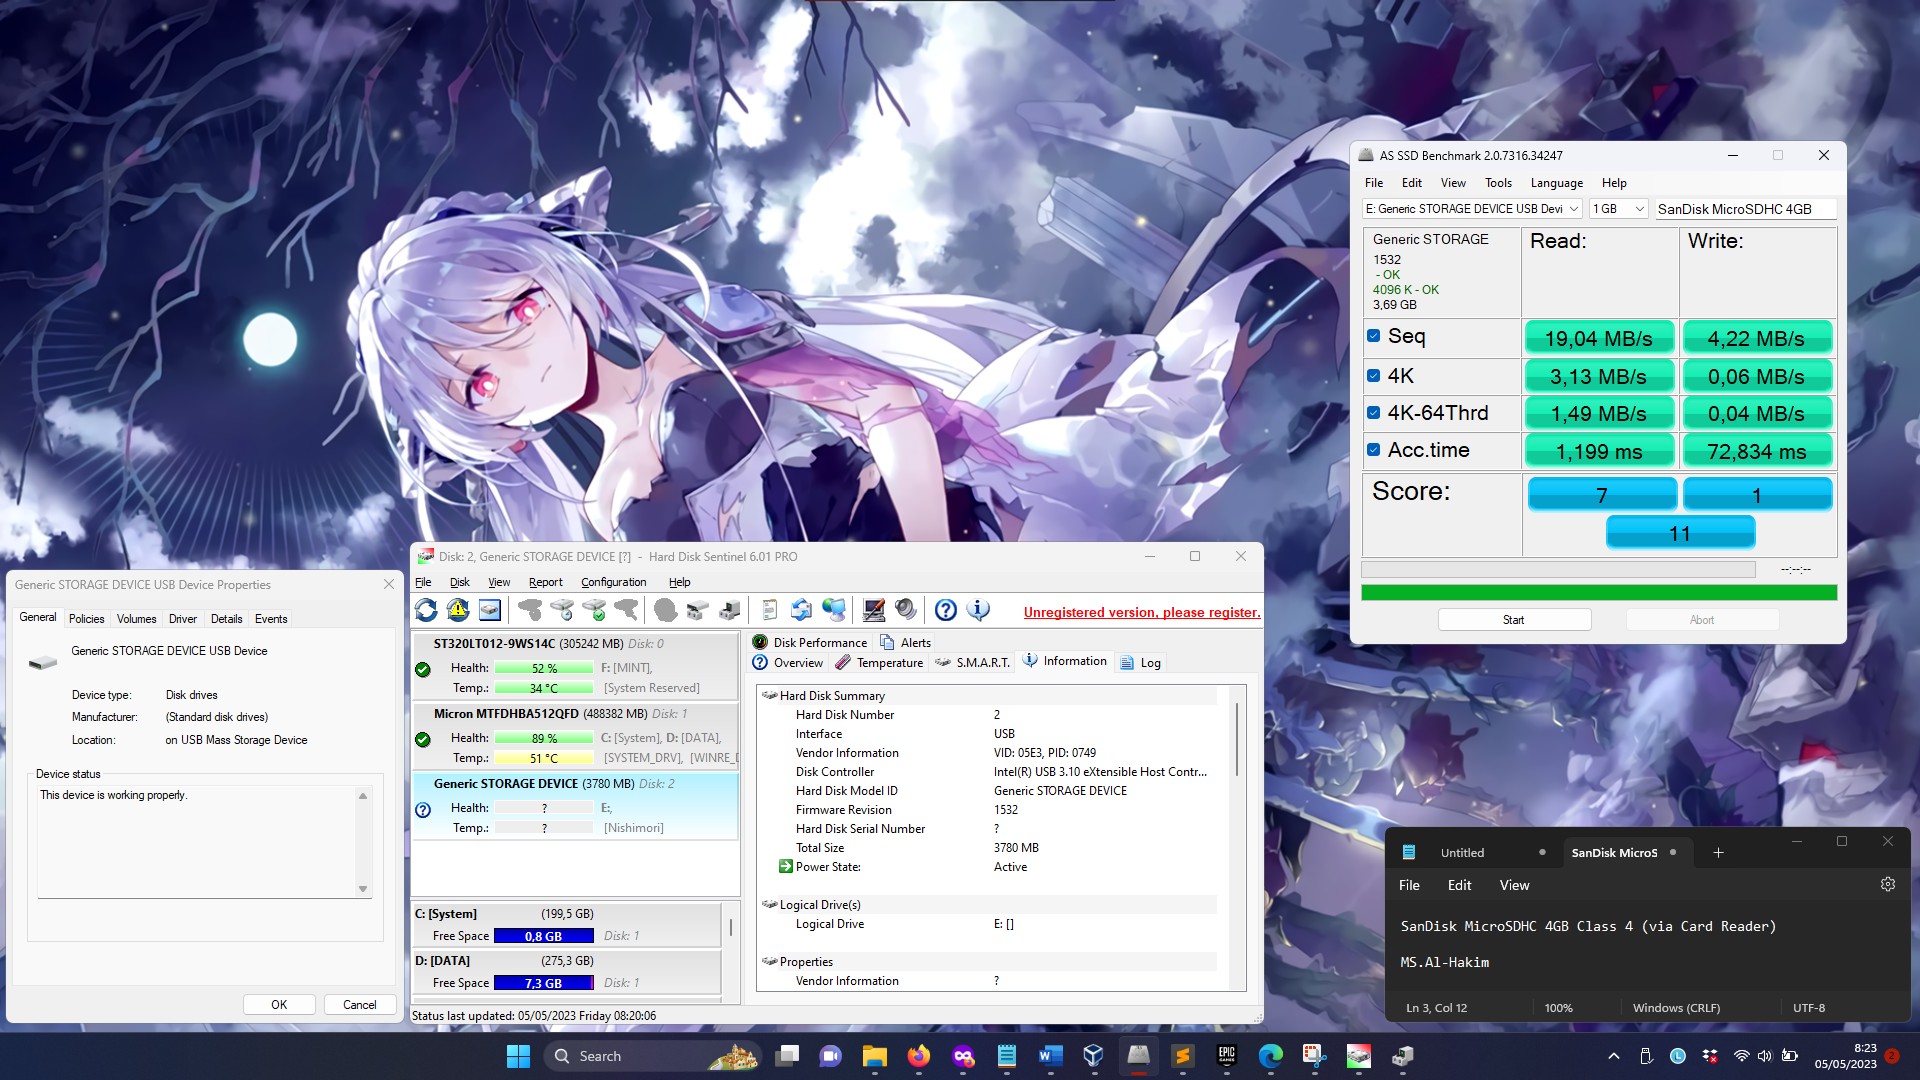Switch to the Temperature tab
This screenshot has width=1920, height=1080.
(x=880, y=662)
